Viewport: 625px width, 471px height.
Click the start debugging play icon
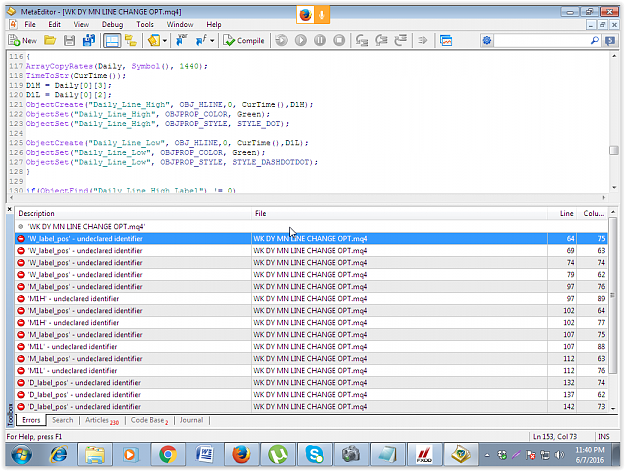pyautogui.click(x=301, y=40)
